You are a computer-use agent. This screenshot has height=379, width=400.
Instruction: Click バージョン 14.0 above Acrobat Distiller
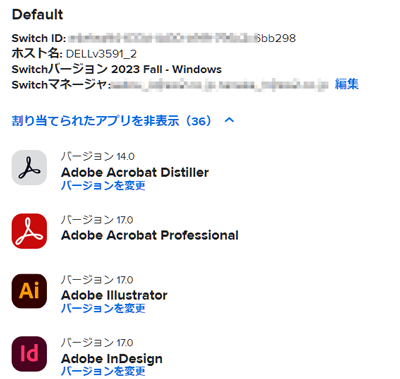tap(98, 156)
